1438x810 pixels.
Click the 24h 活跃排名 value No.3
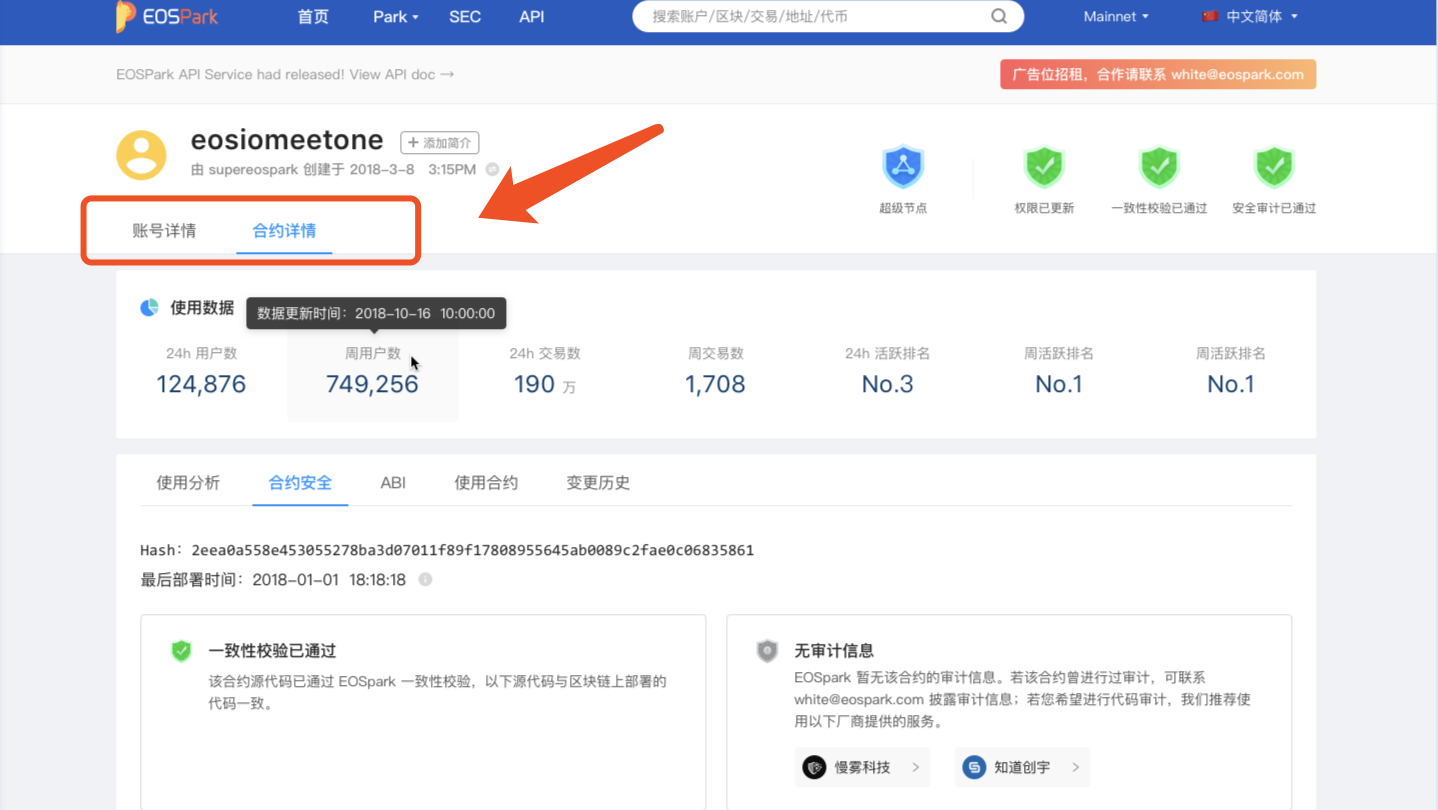pos(887,384)
